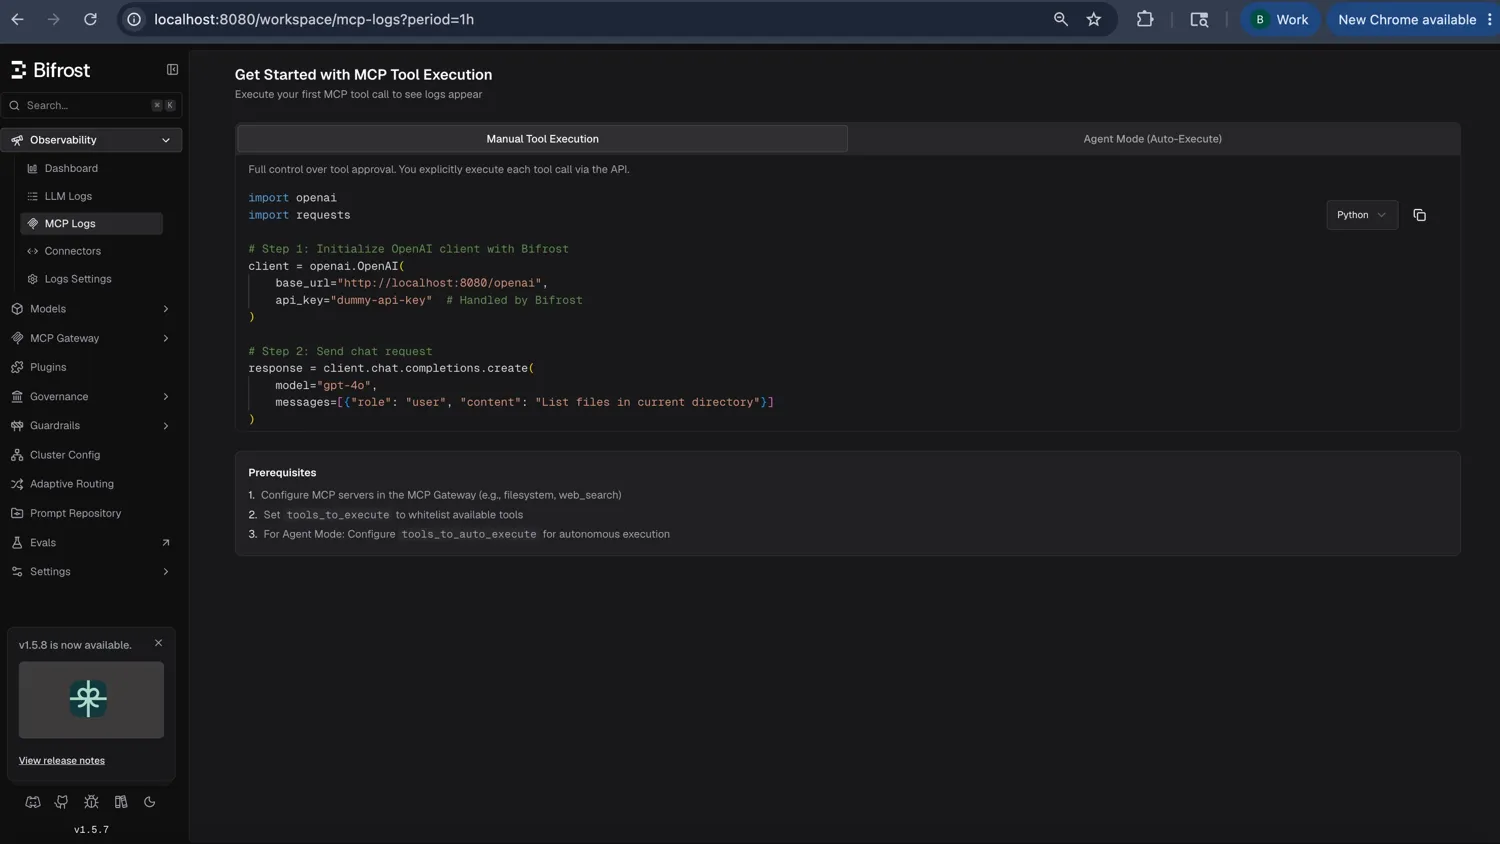Collapse the Observability section

[x=91, y=140]
